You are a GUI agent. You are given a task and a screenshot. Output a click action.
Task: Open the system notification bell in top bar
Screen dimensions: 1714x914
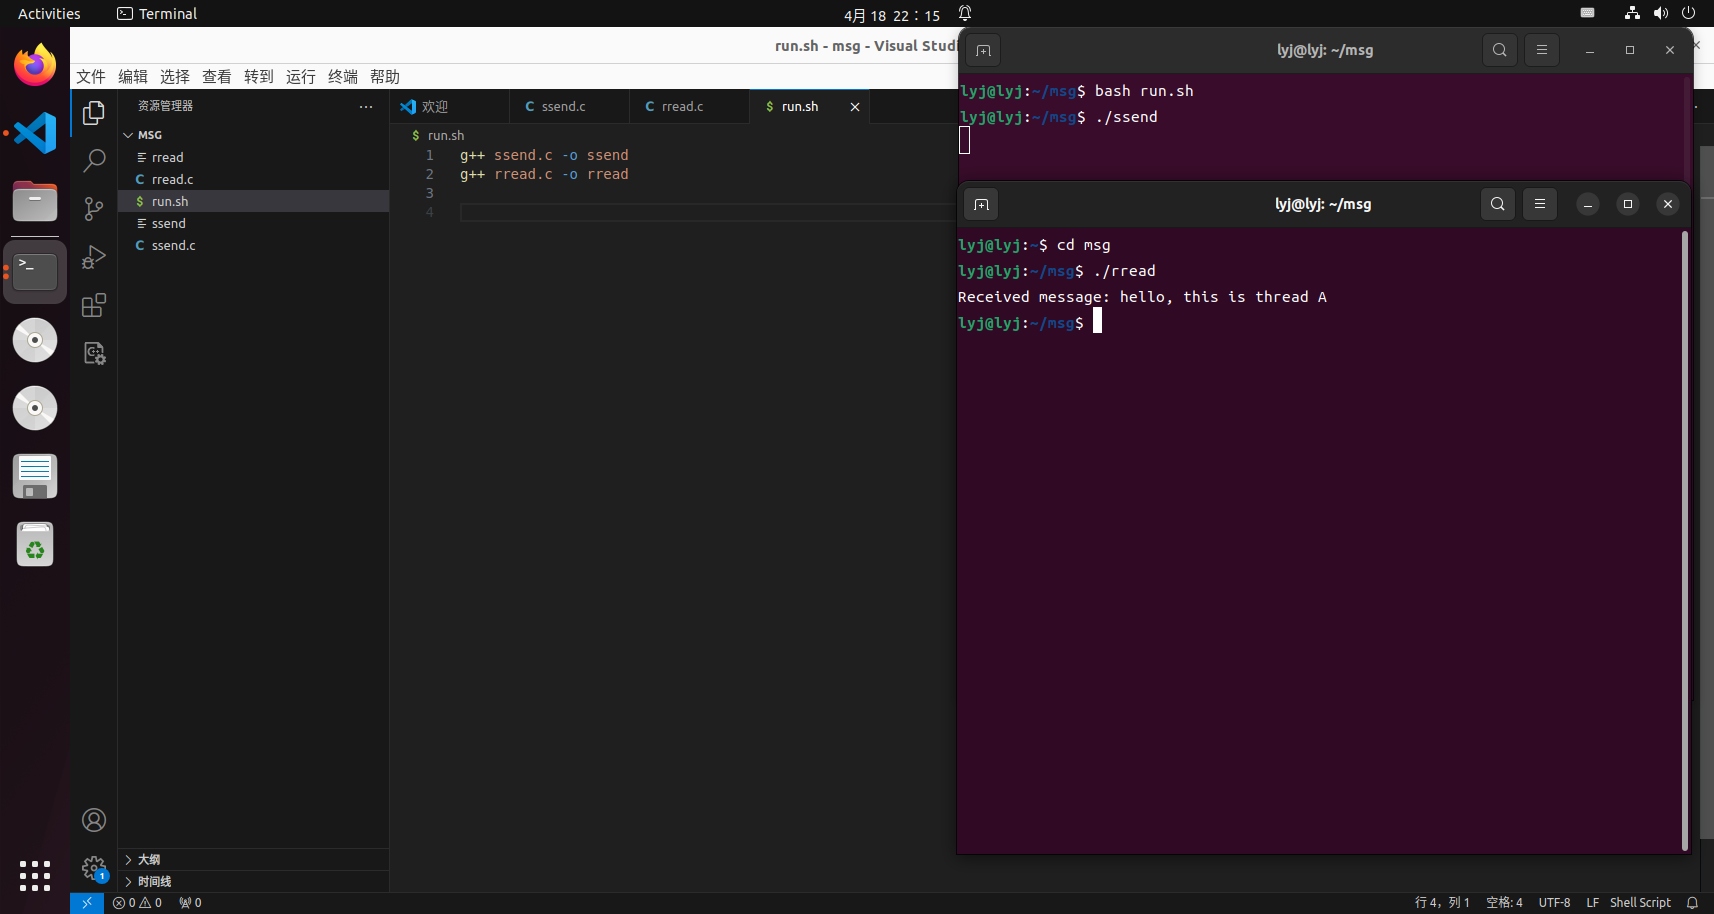click(965, 13)
